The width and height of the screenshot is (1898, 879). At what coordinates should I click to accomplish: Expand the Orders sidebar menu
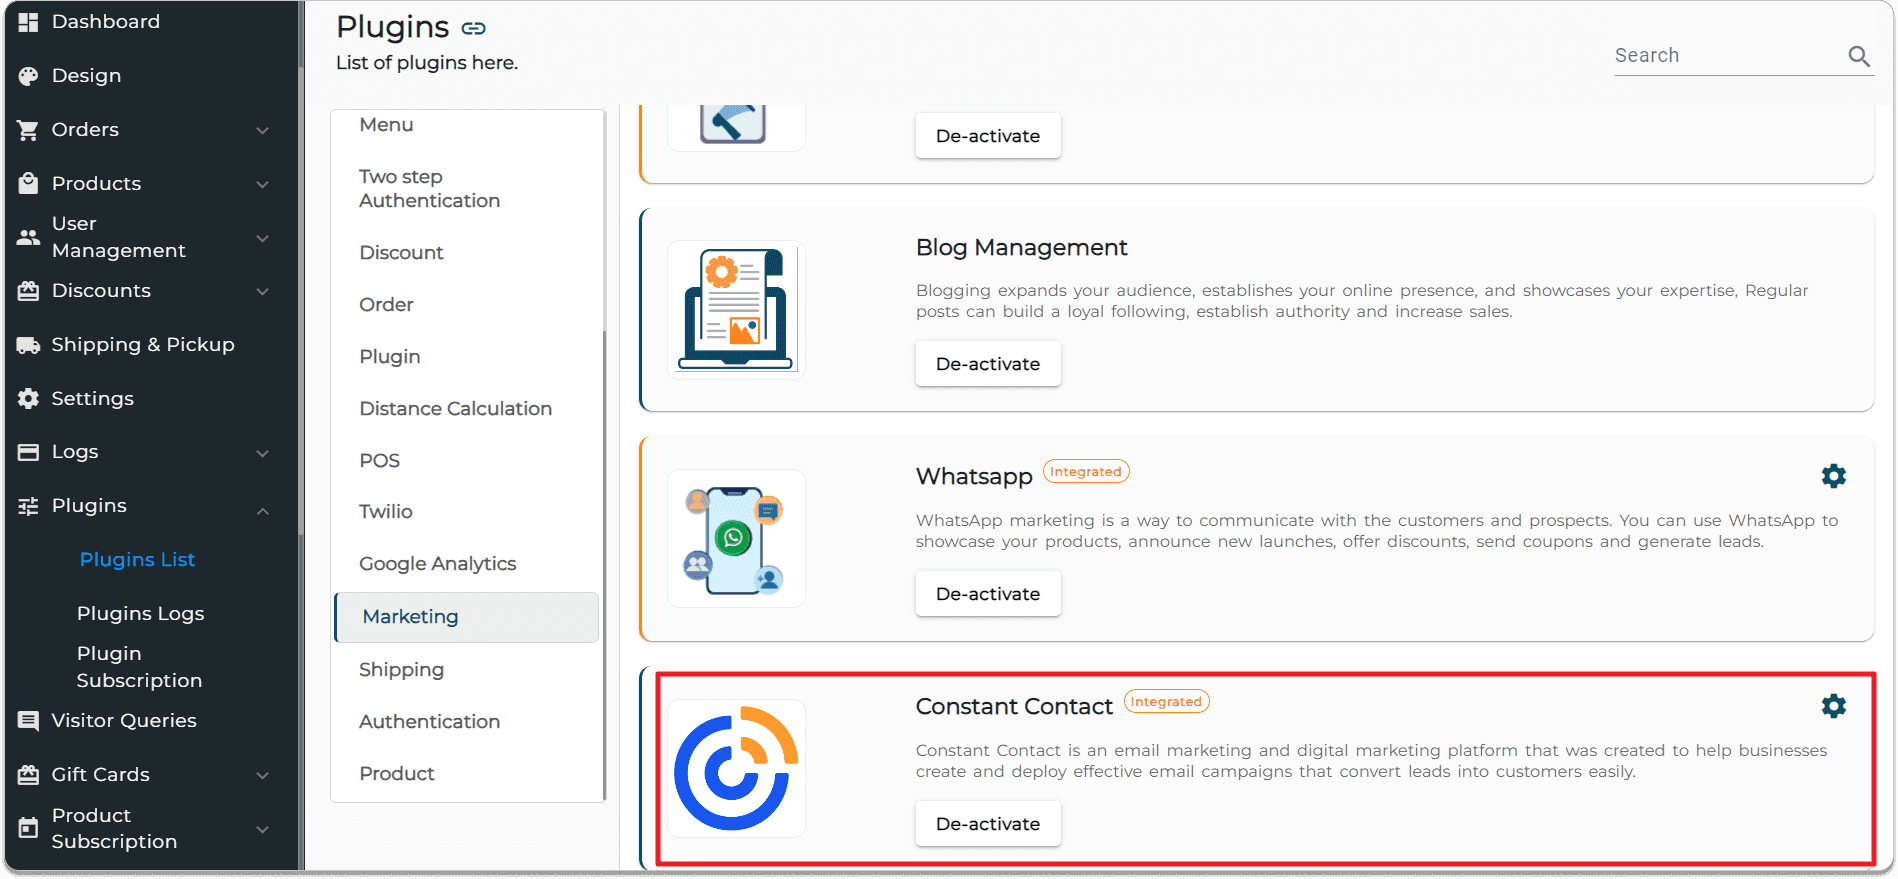[x=262, y=130]
